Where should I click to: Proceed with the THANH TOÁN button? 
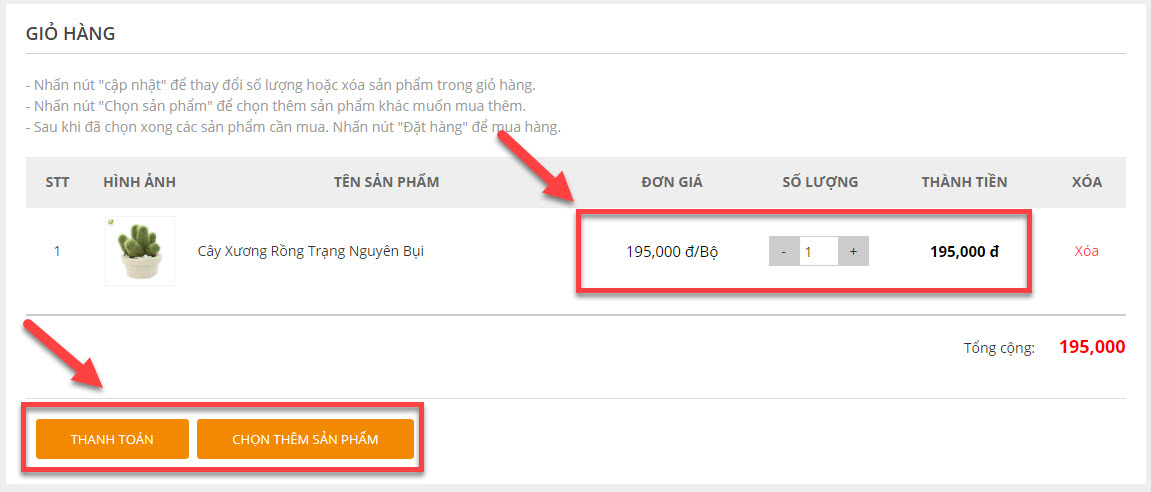[112, 439]
